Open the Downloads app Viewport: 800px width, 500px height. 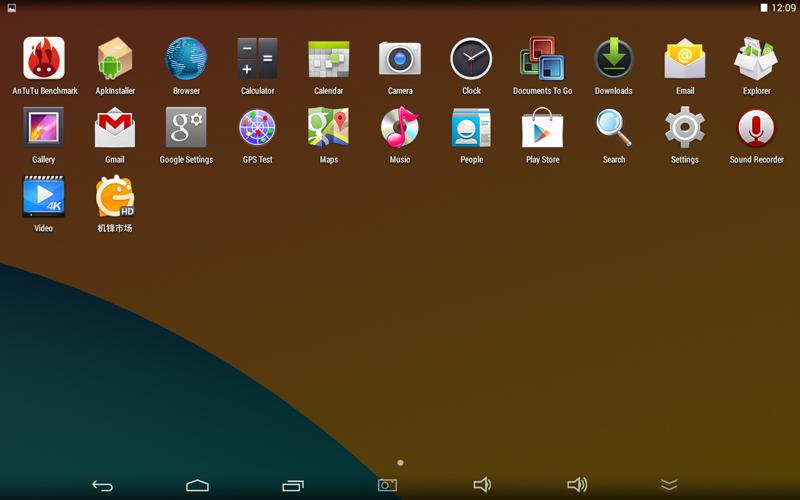(x=614, y=58)
